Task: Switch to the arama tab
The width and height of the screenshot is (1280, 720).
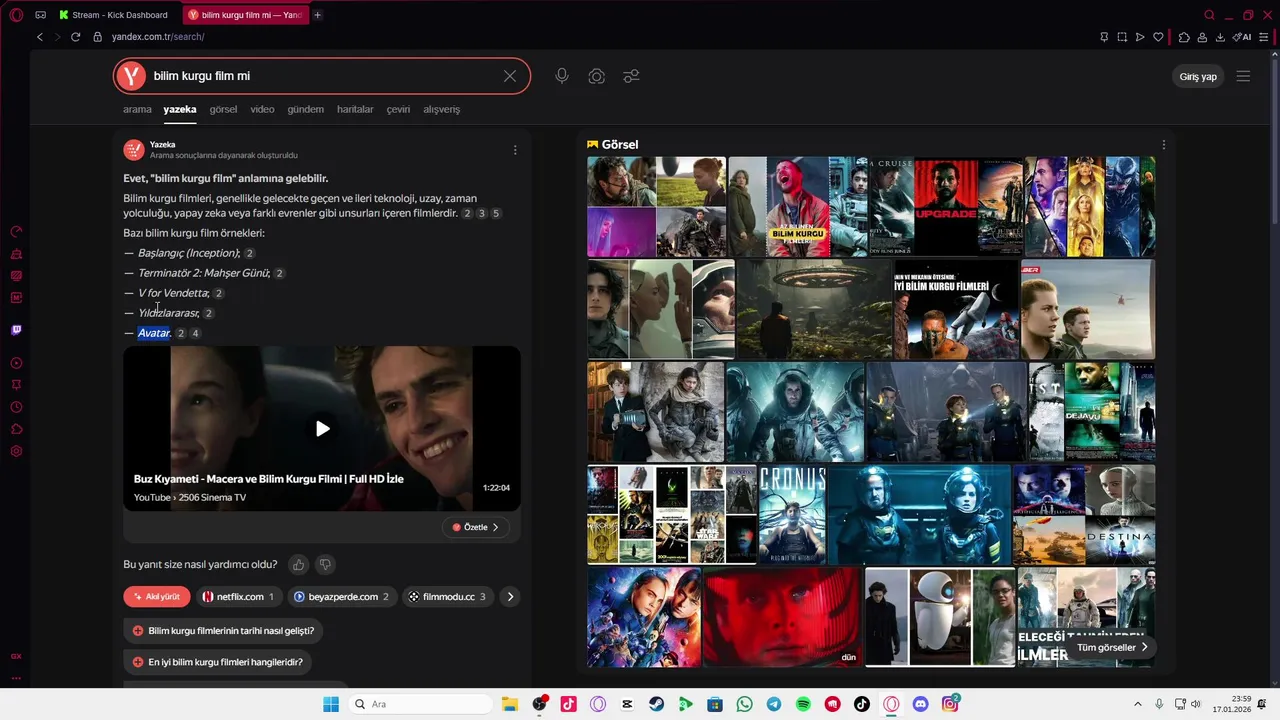Action: 137,109
